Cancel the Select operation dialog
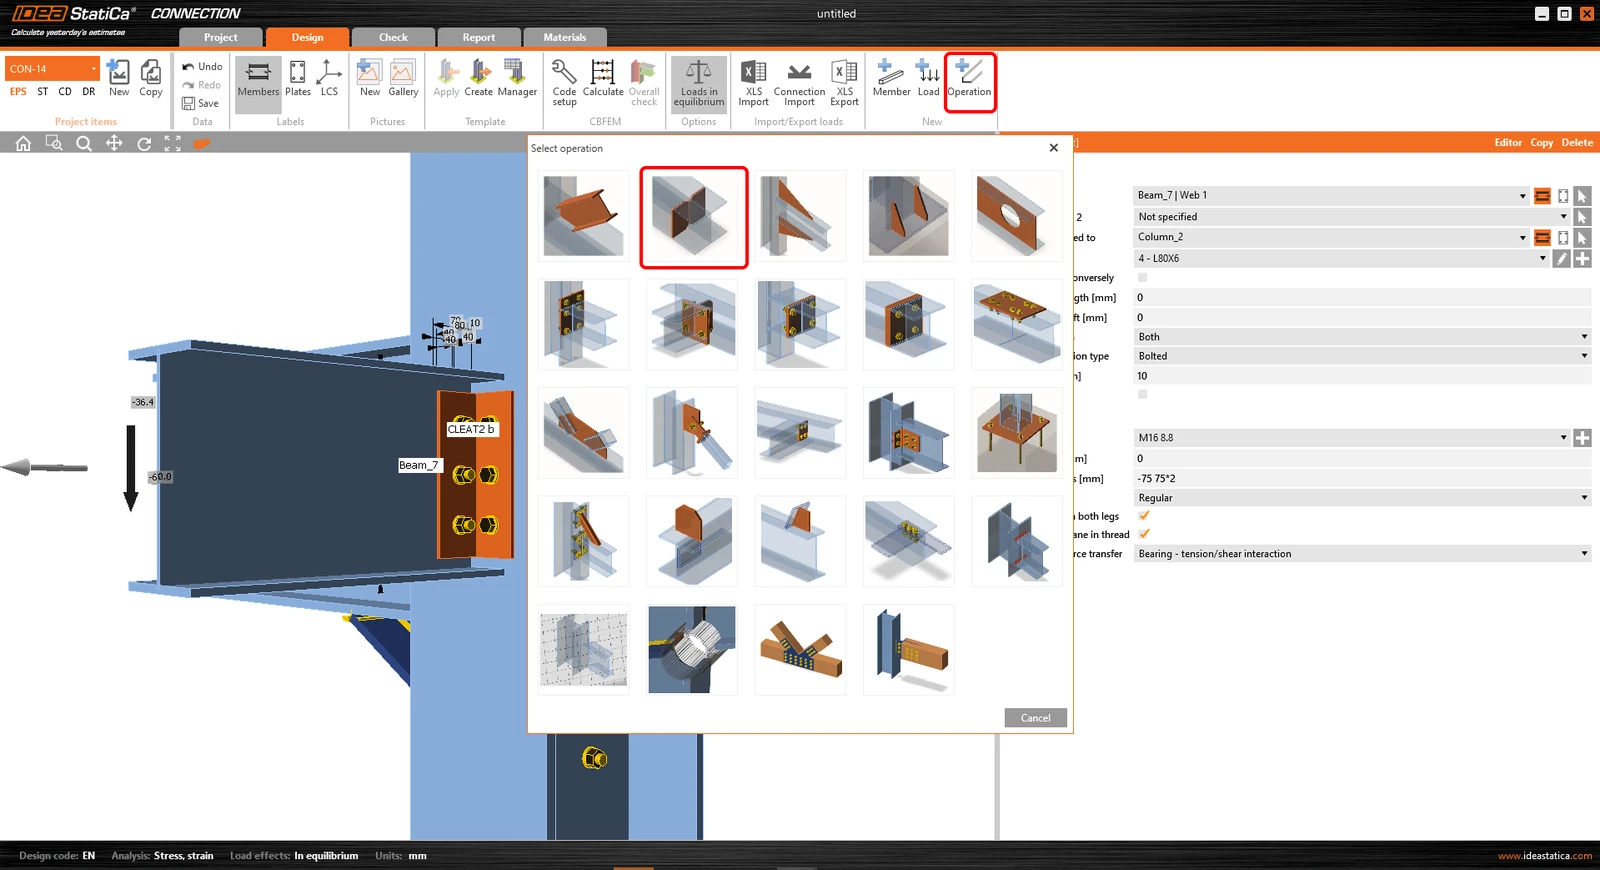 [1035, 718]
